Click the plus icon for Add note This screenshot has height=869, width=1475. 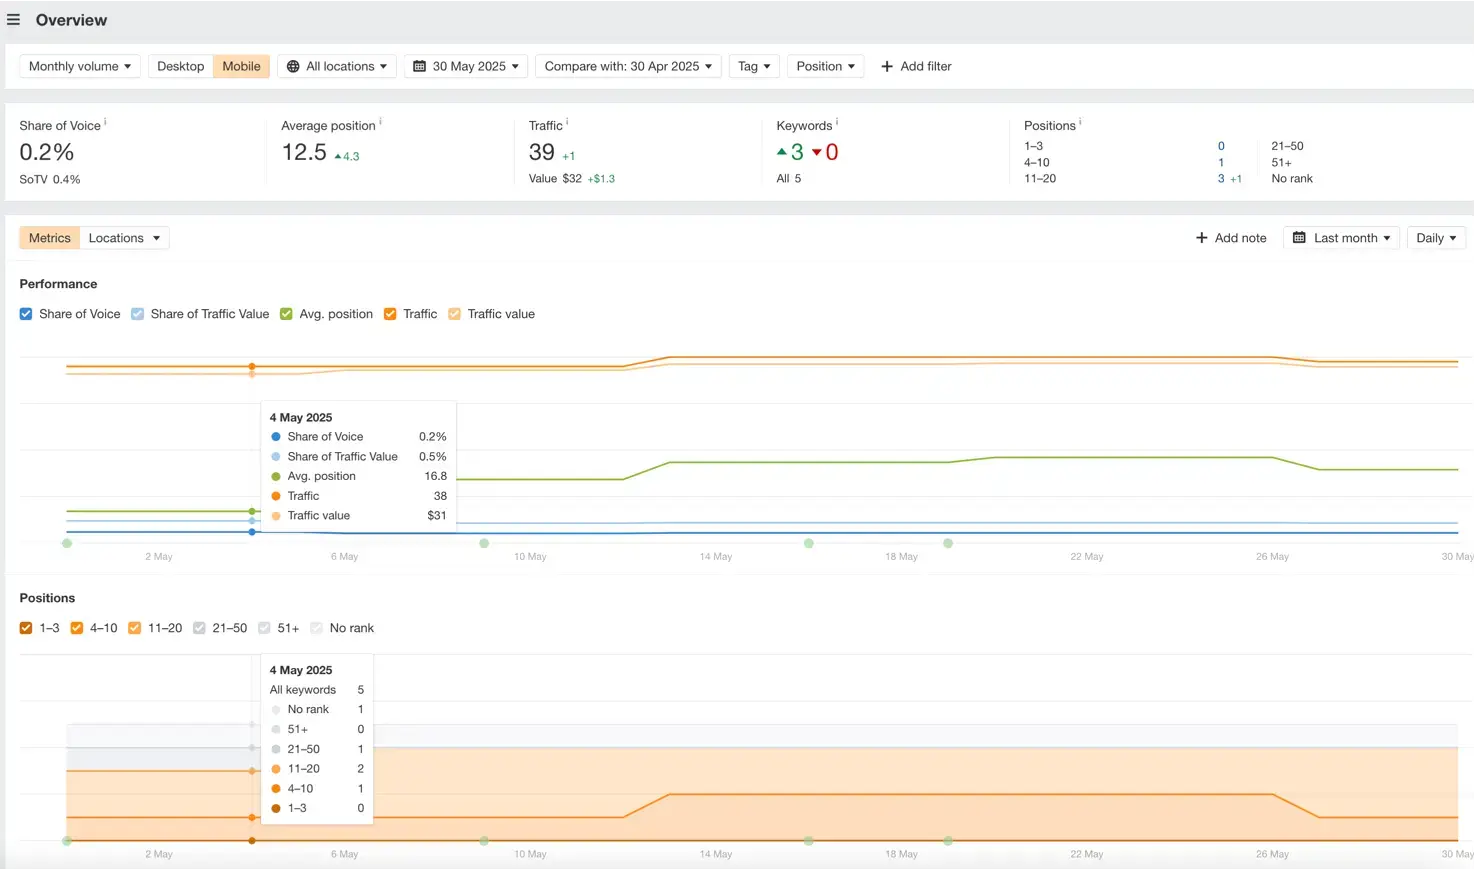[x=1201, y=238]
